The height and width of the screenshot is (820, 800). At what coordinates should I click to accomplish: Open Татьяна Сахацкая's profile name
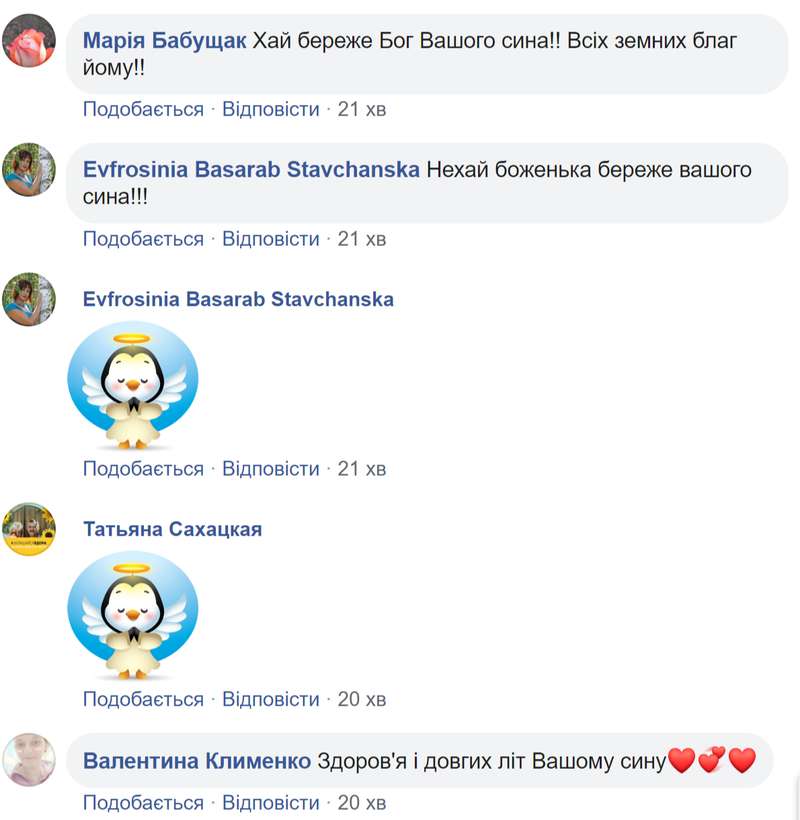(173, 529)
